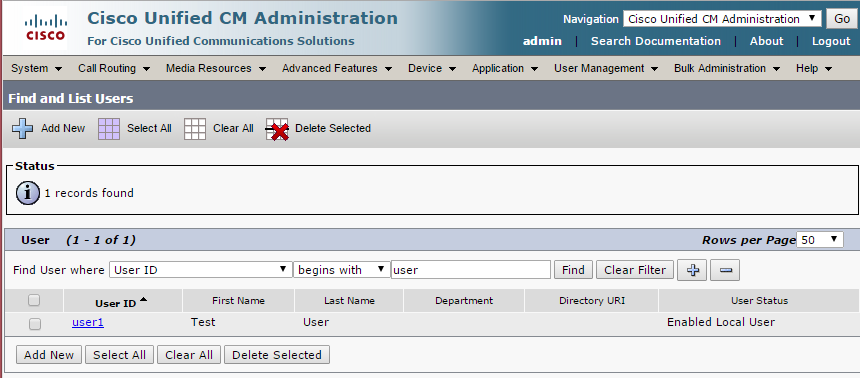This screenshot has width=860, height=378.
Task: Click the Select All grid icon
Action: pos(109,129)
